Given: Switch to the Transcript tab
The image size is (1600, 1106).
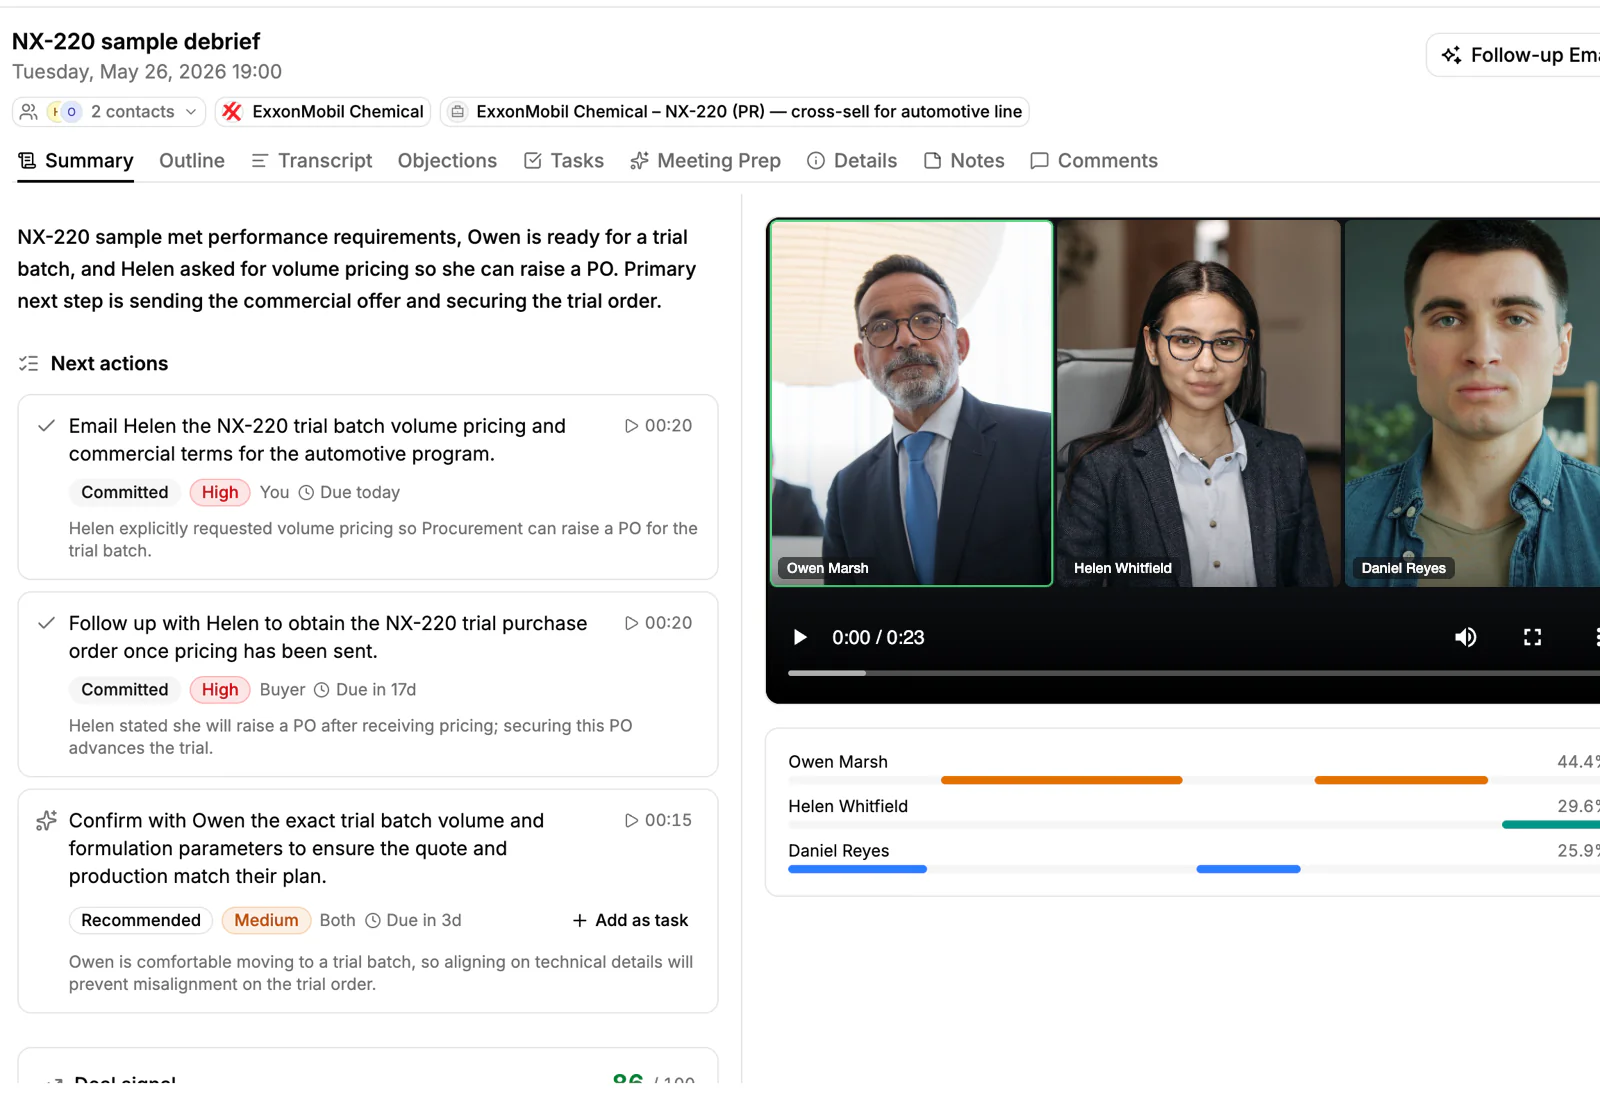Looking at the screenshot, I should point(311,161).
